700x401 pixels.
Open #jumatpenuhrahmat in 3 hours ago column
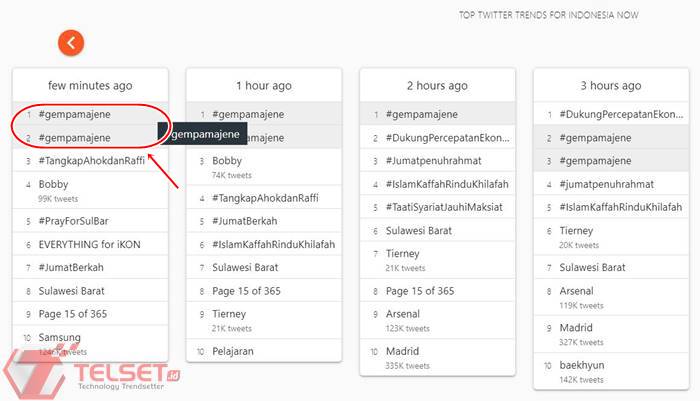(x=606, y=184)
